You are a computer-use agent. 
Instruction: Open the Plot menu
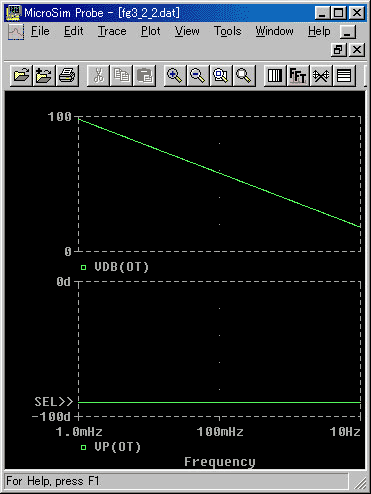[151, 31]
